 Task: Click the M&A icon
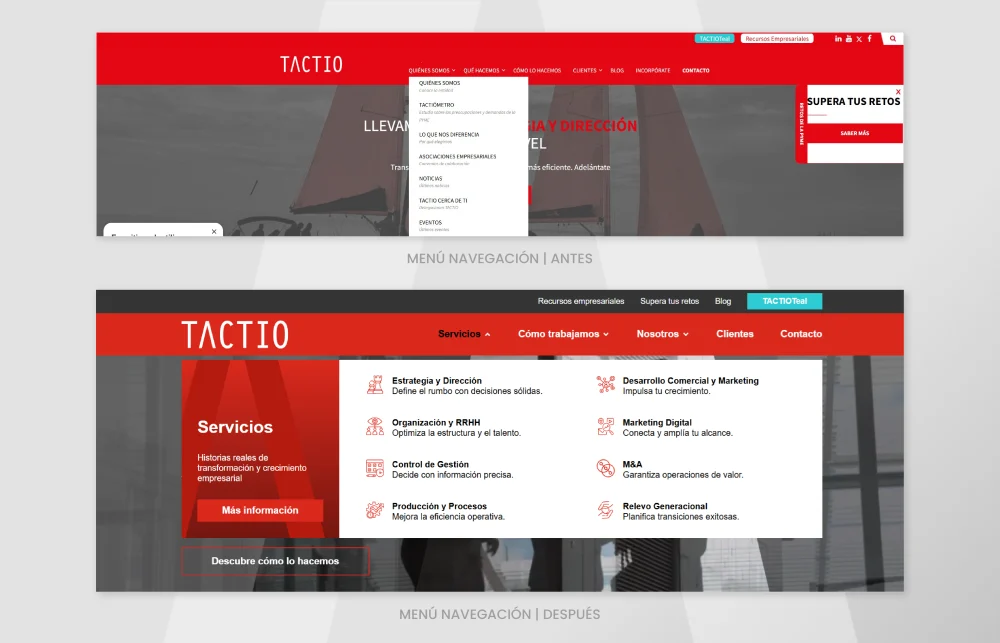pos(605,469)
